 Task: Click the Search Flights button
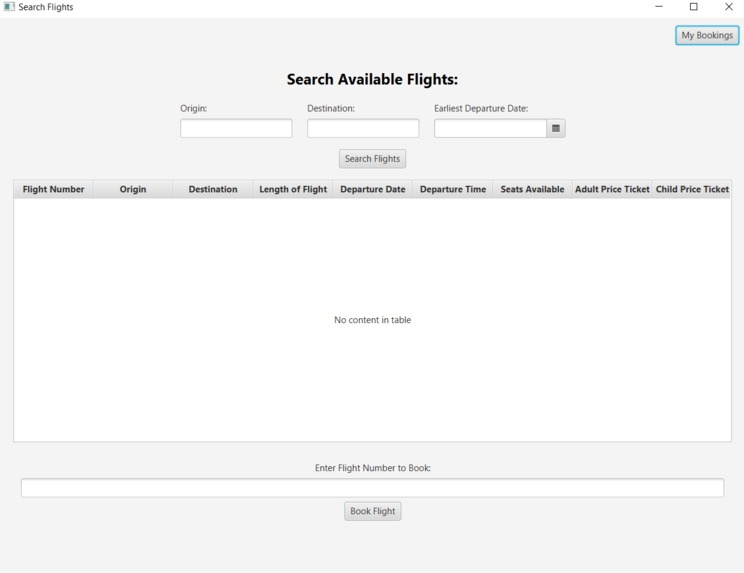pos(372,158)
